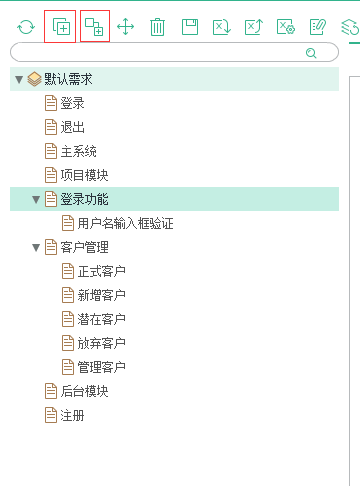This screenshot has width=360, height=486.
Task: Collapse the 客户管理 tree node
Action: tap(36, 247)
